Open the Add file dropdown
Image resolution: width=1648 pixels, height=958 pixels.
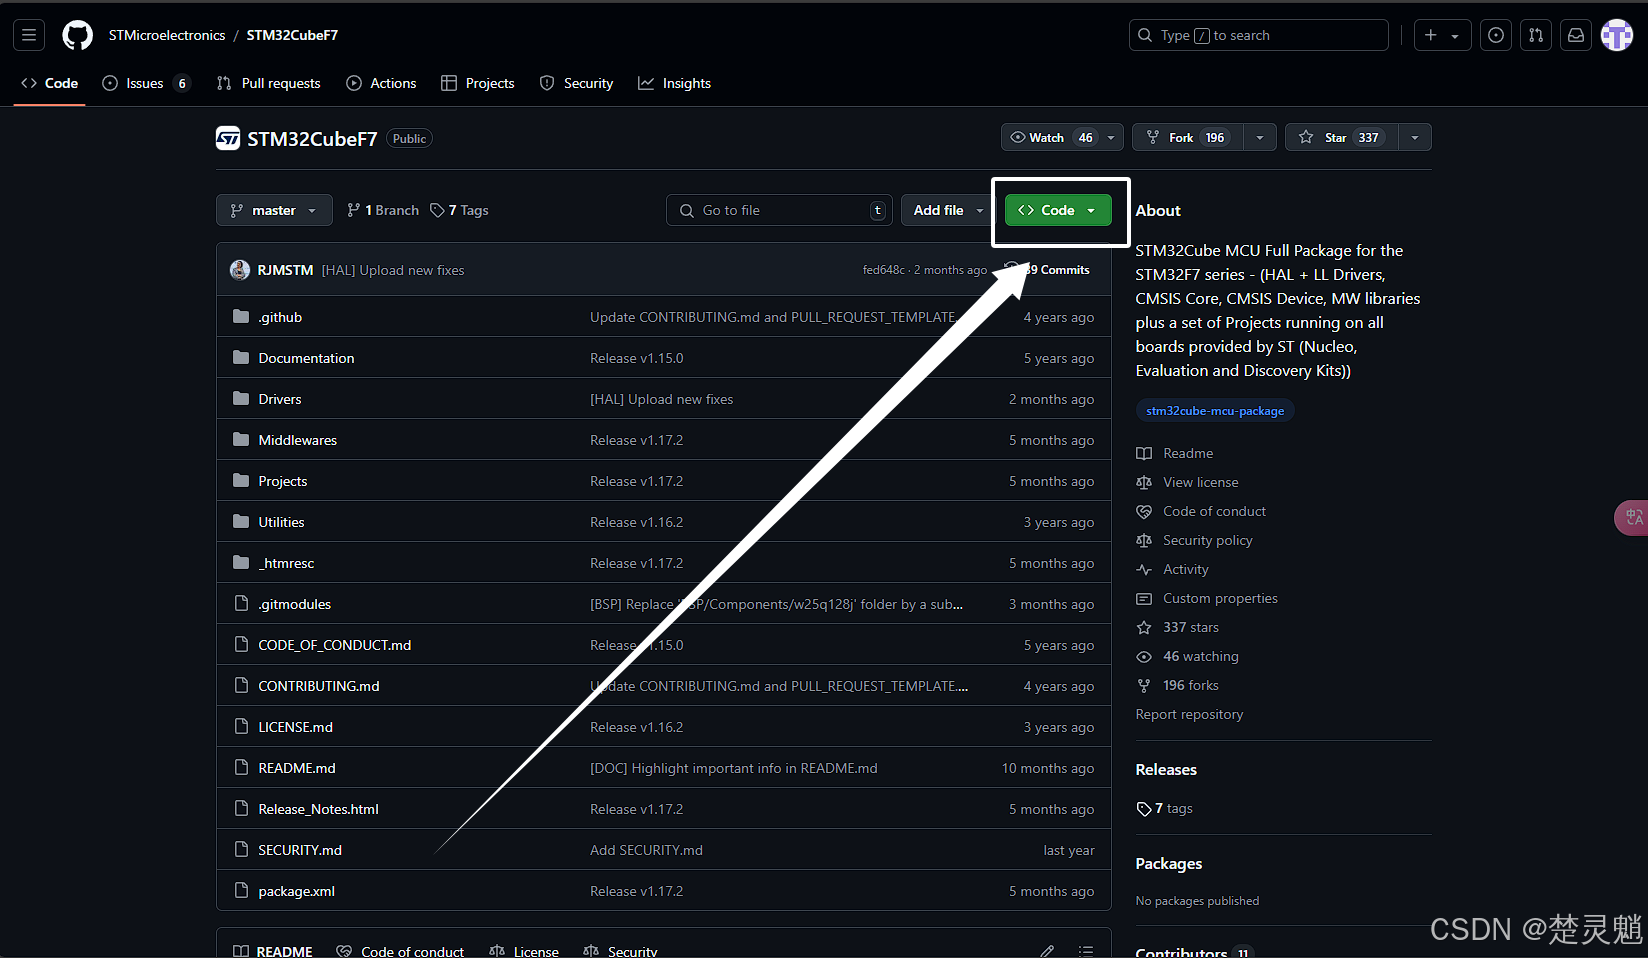(x=949, y=210)
